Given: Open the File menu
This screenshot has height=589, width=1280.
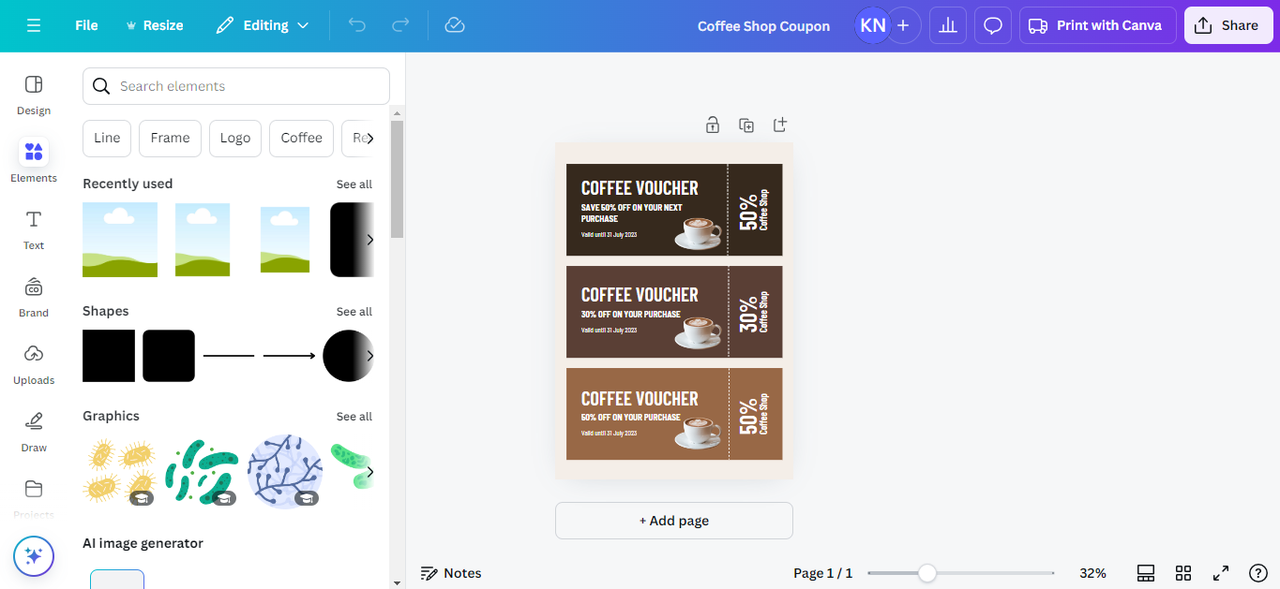Looking at the screenshot, I should click(x=87, y=25).
